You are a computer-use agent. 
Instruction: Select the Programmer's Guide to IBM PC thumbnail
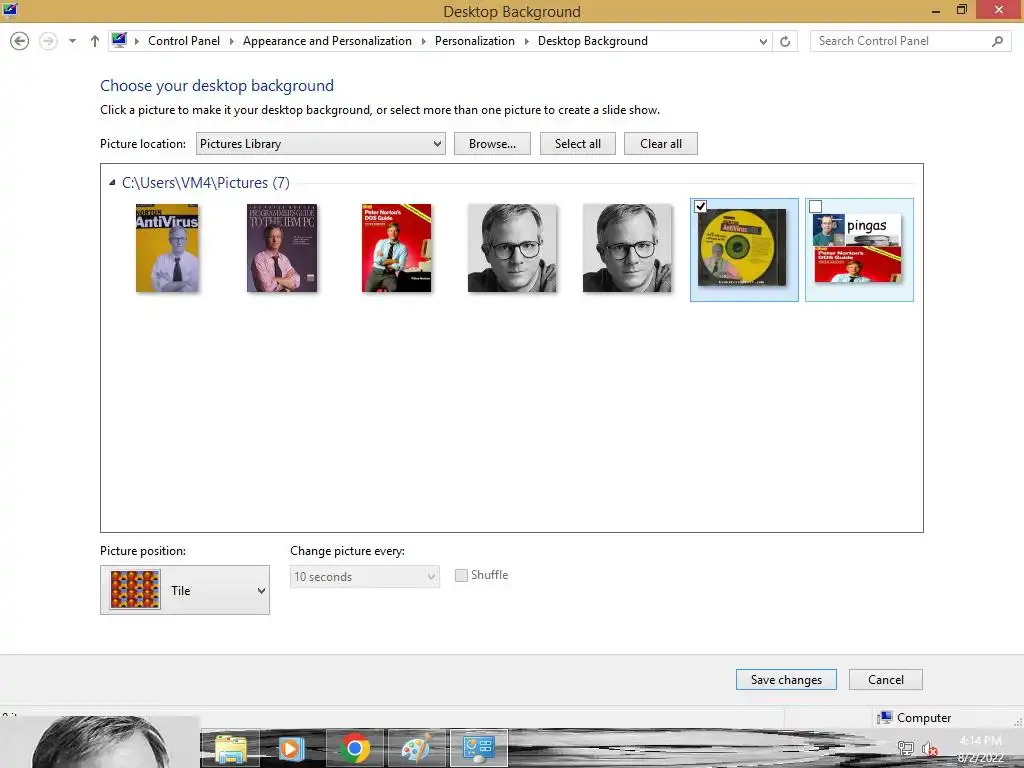pos(282,248)
